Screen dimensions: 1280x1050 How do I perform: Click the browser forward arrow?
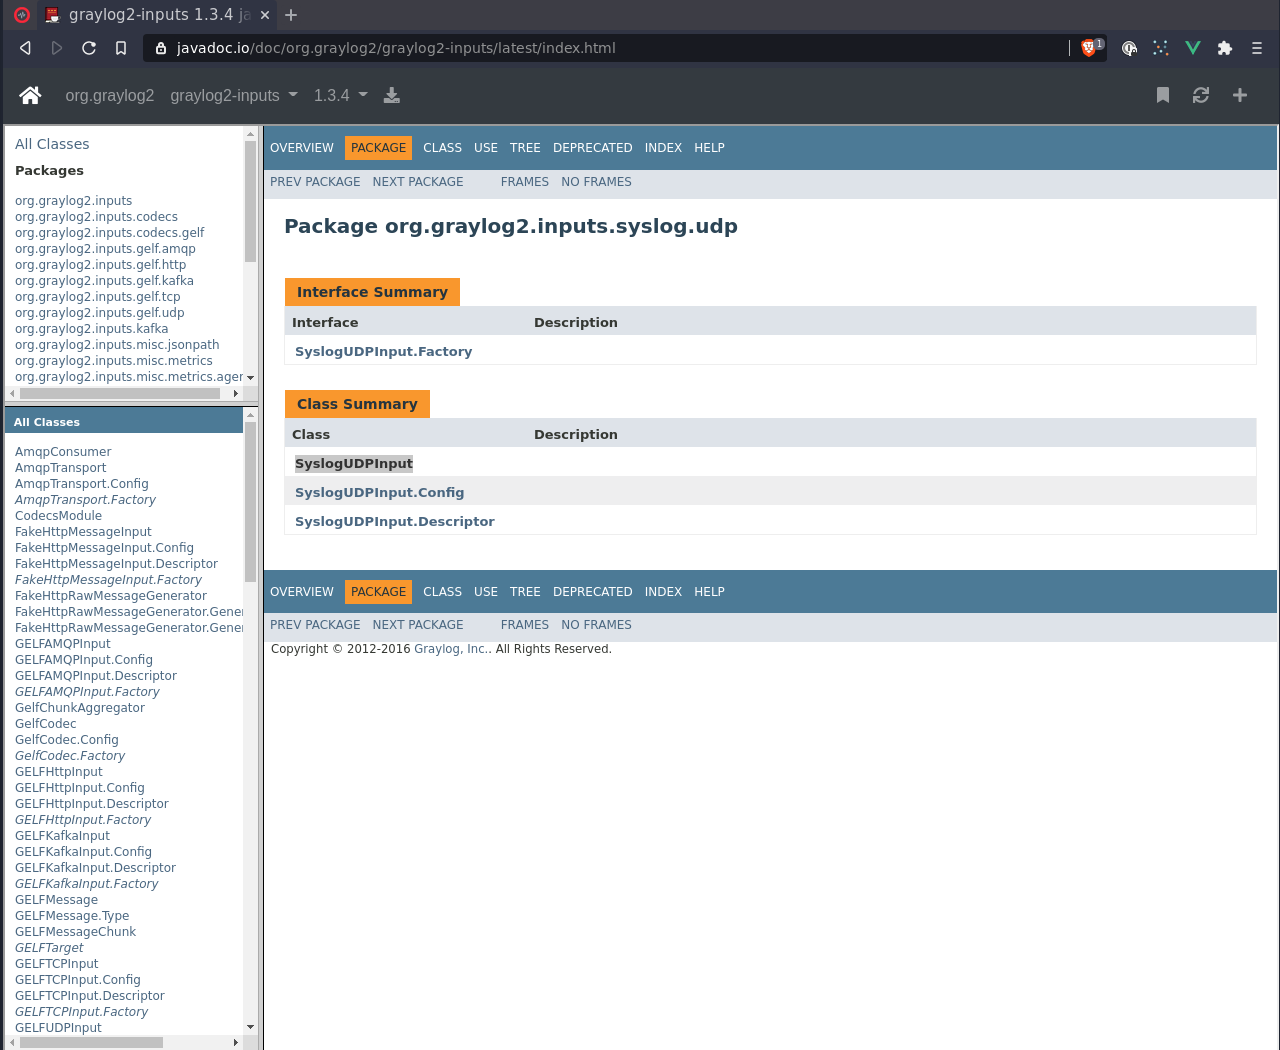(57, 48)
